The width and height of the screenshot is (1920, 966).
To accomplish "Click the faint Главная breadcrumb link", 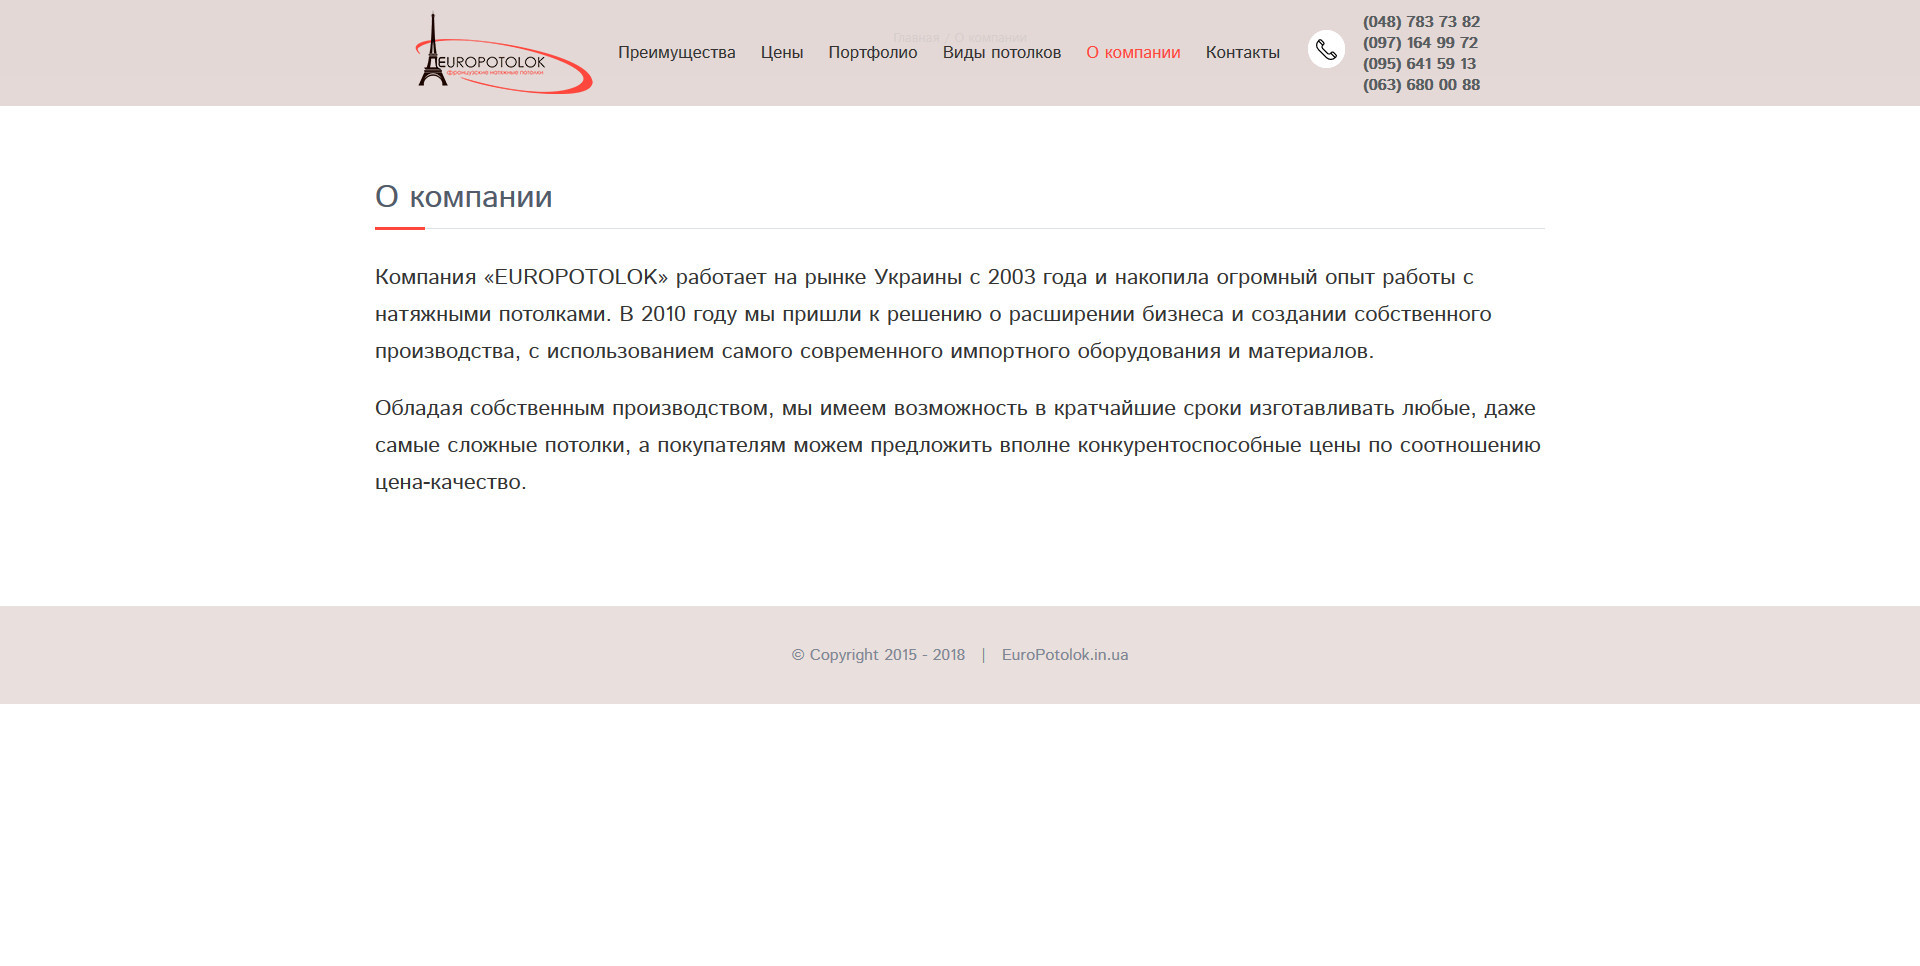I will coord(915,38).
